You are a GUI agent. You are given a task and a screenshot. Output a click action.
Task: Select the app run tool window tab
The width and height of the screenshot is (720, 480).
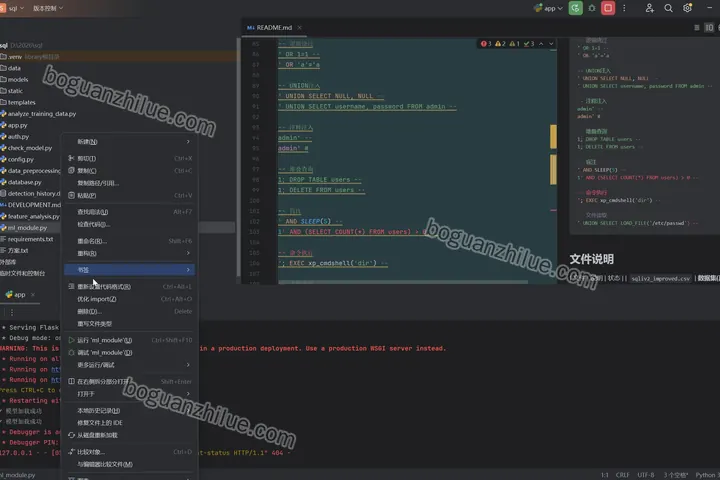coord(18,294)
